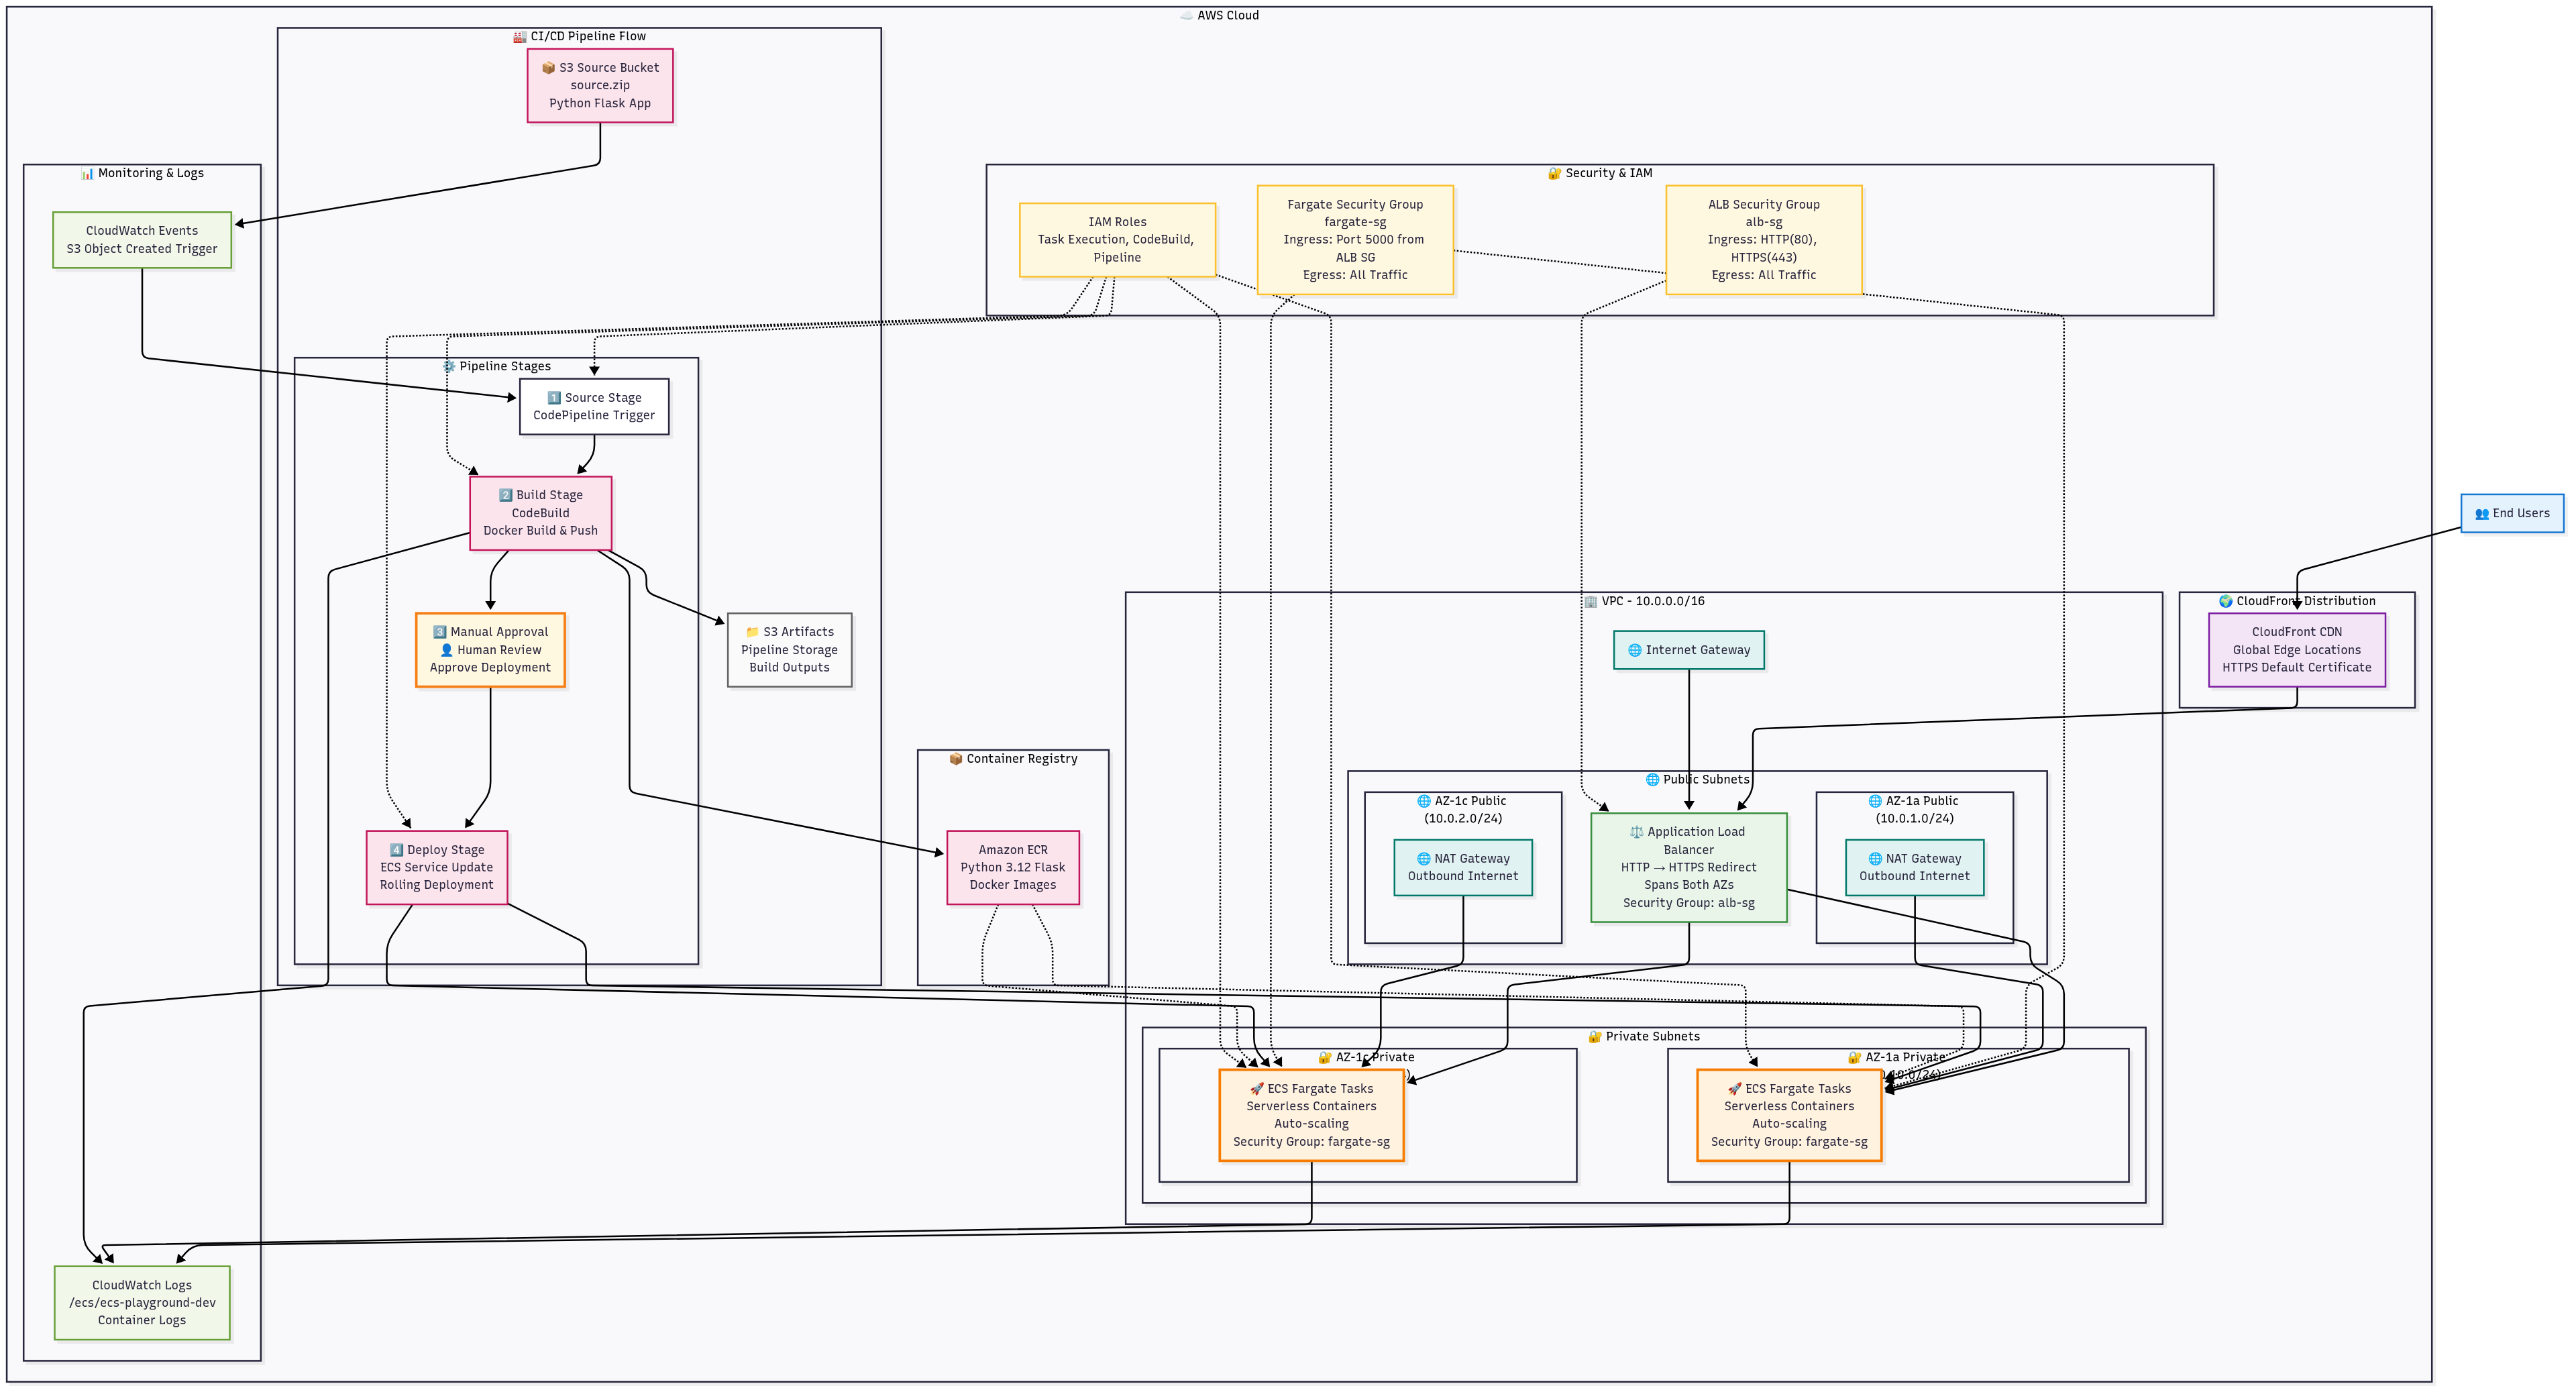This screenshot has width=2576, height=1392.
Task: Click the ALB Security Group node
Action: pos(1763,240)
